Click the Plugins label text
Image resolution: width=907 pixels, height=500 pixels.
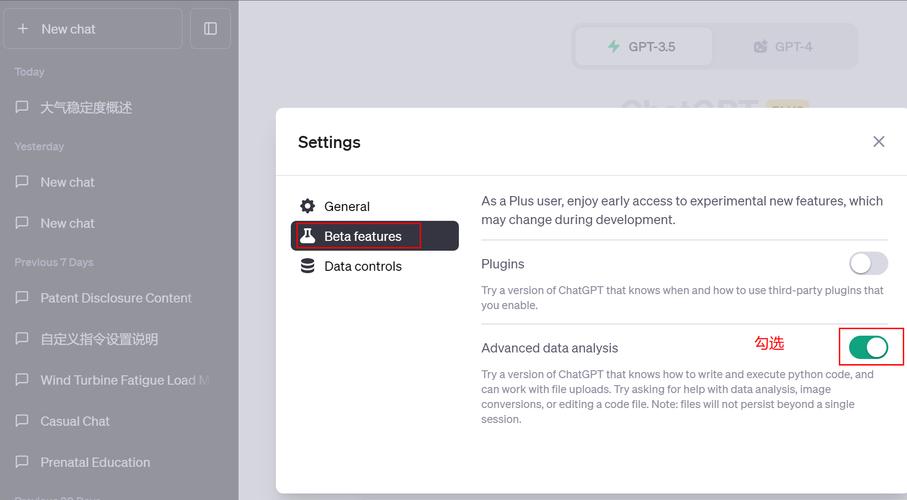click(x=503, y=264)
